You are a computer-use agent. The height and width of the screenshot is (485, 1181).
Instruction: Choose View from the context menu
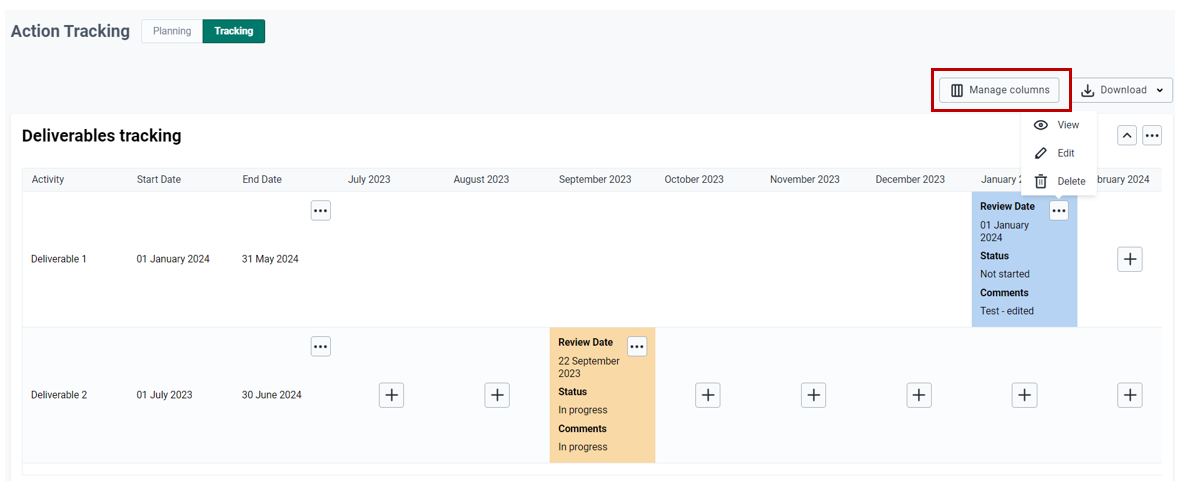coord(1058,125)
